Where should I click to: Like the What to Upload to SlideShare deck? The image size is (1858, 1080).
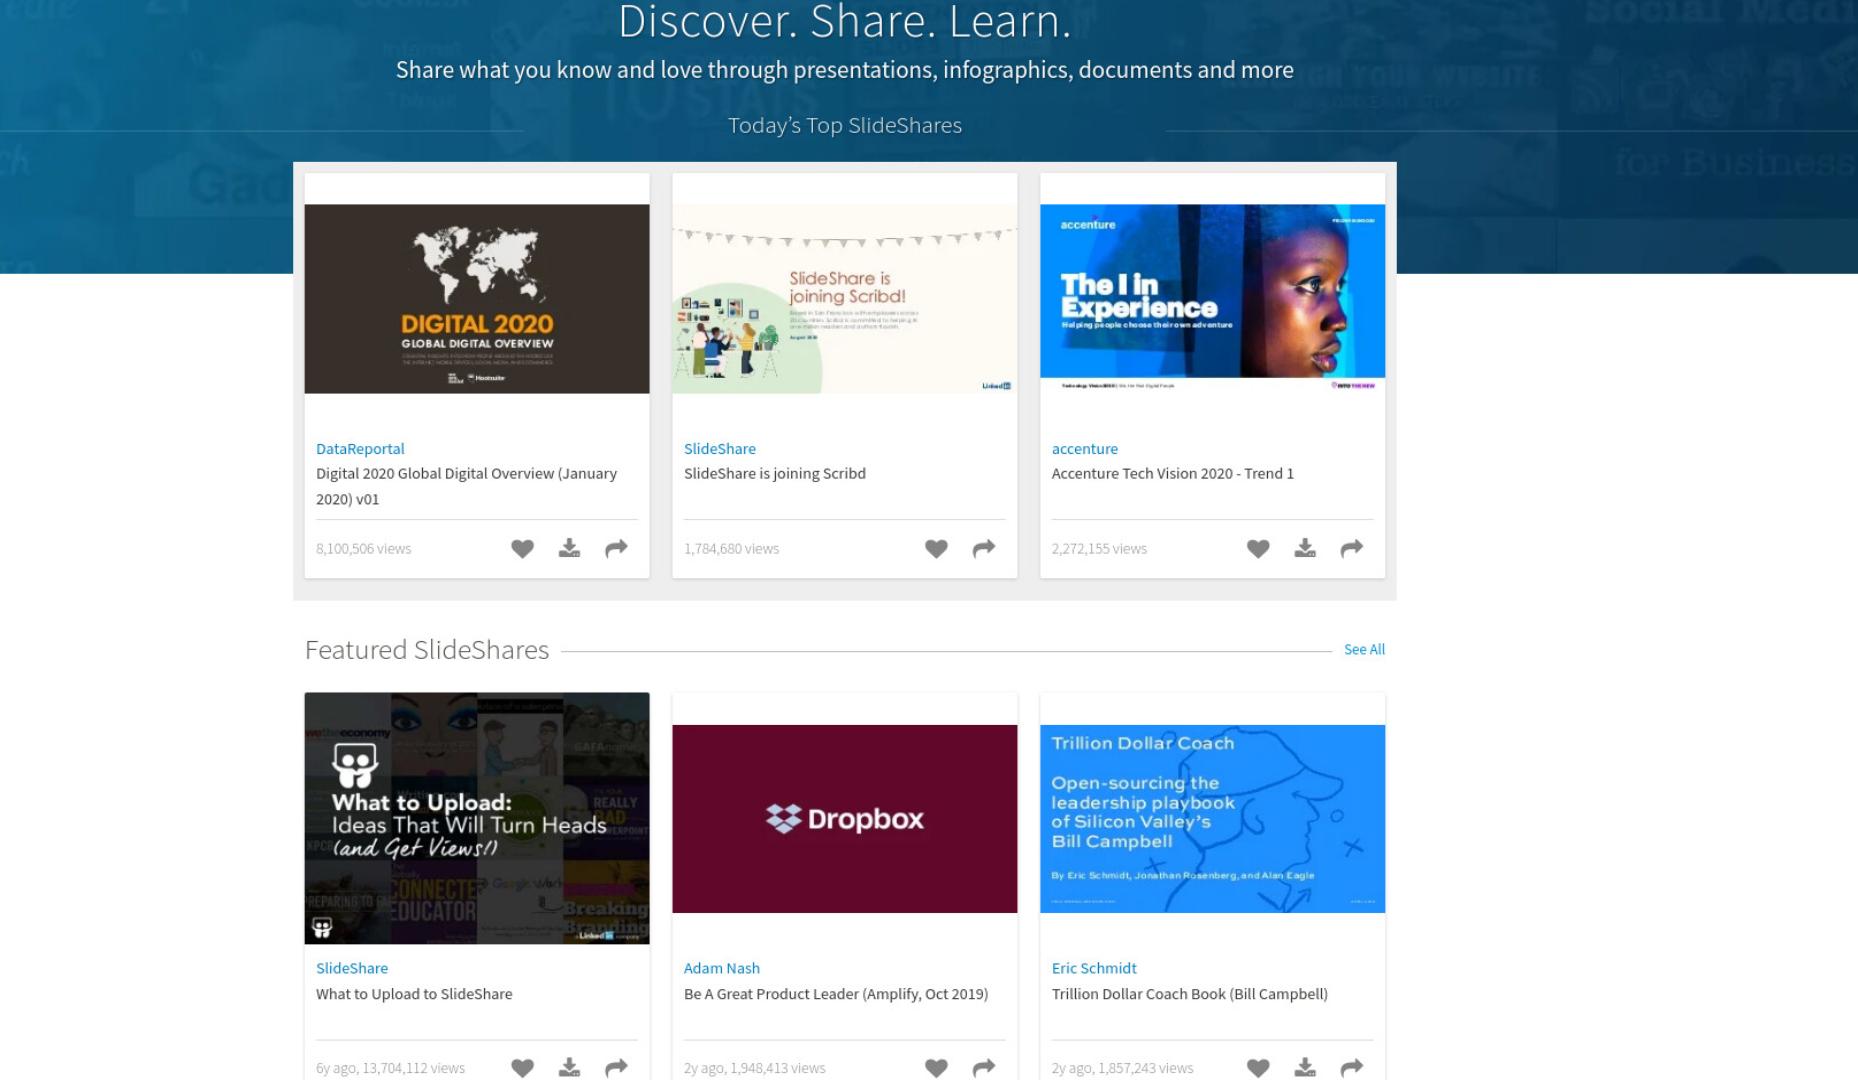pos(522,1068)
